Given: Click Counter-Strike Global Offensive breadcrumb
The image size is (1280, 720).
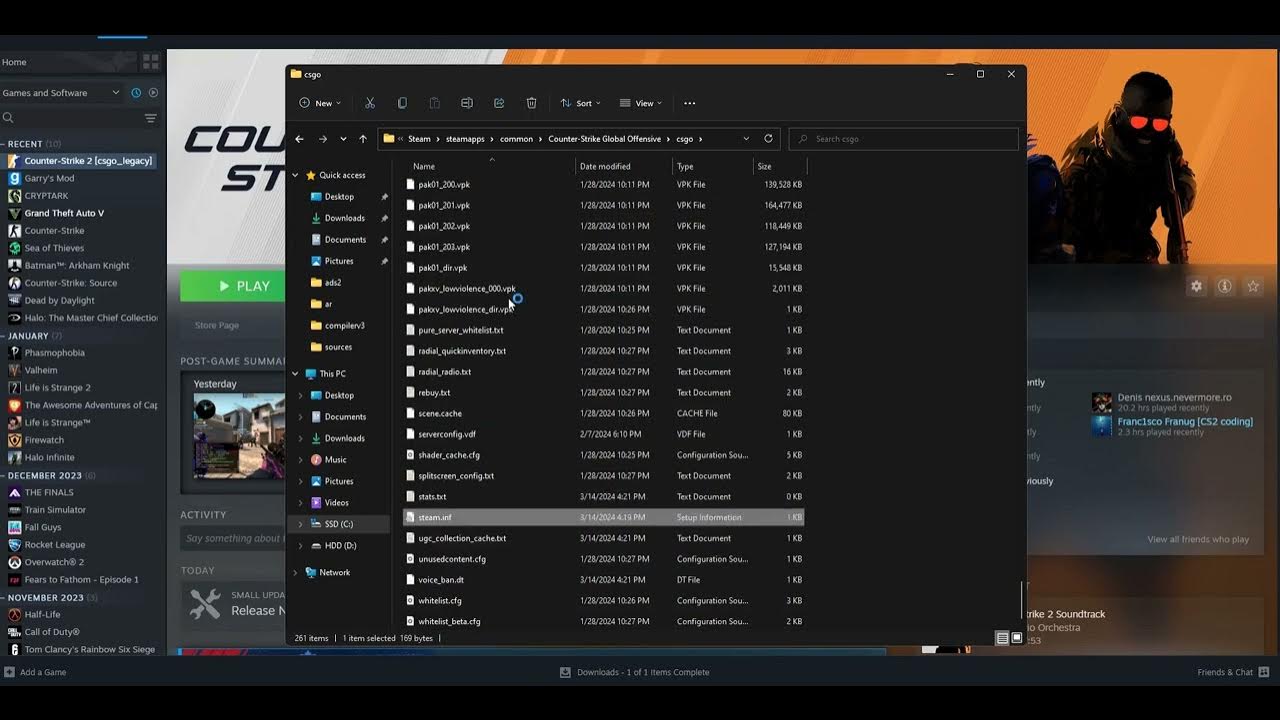Looking at the screenshot, I should (x=604, y=139).
